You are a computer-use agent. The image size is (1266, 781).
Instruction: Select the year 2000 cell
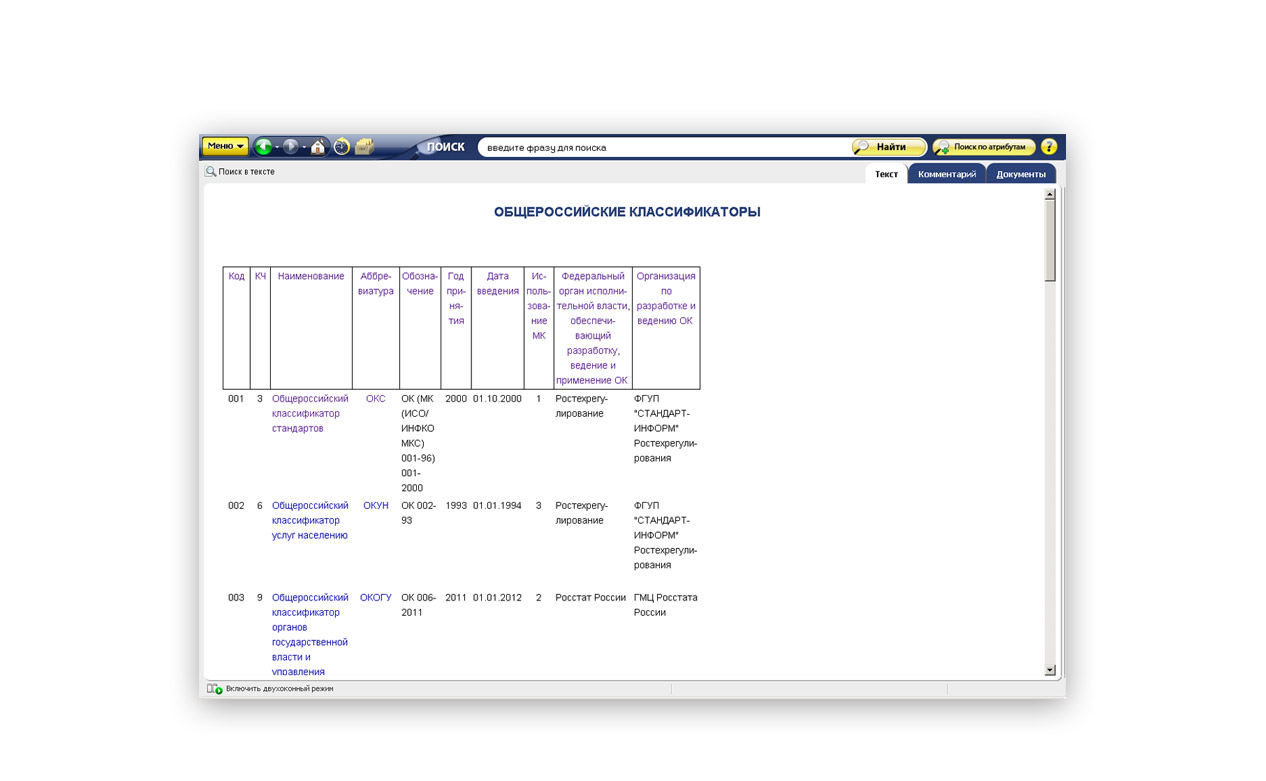[x=456, y=398]
